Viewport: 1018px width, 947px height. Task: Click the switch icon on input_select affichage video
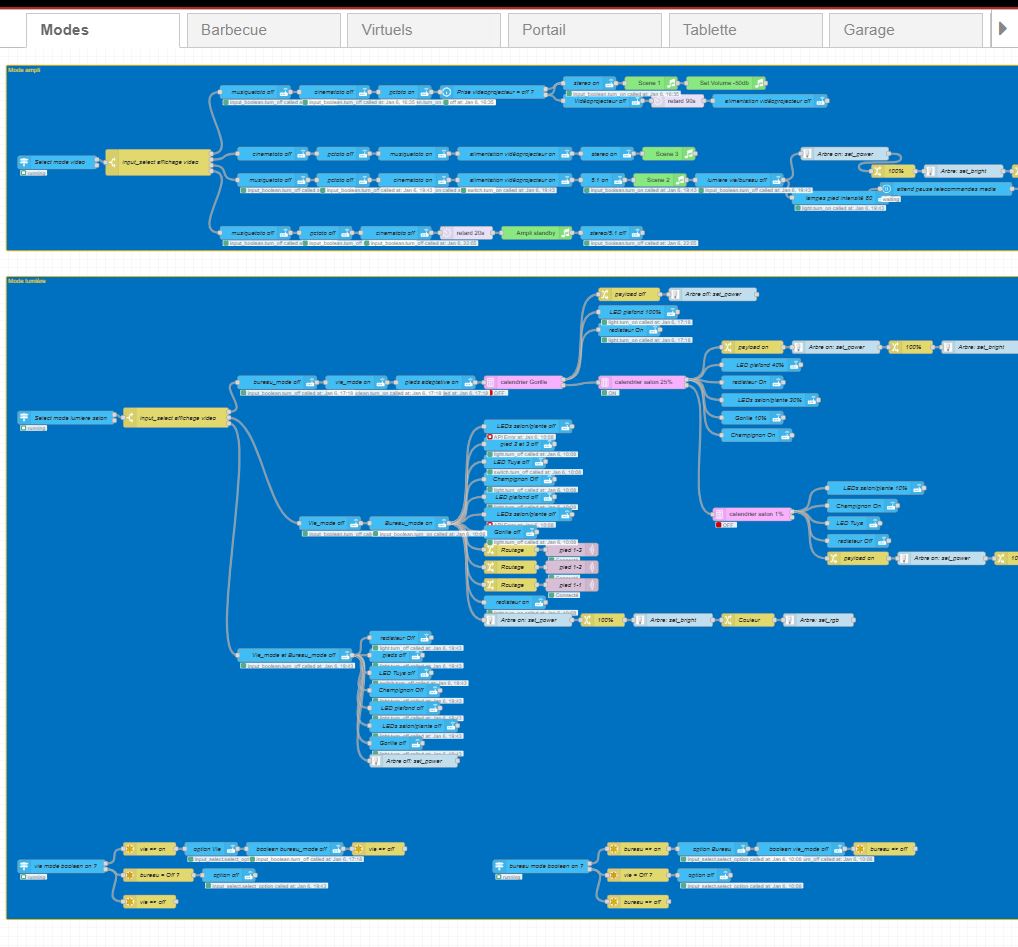point(112,162)
